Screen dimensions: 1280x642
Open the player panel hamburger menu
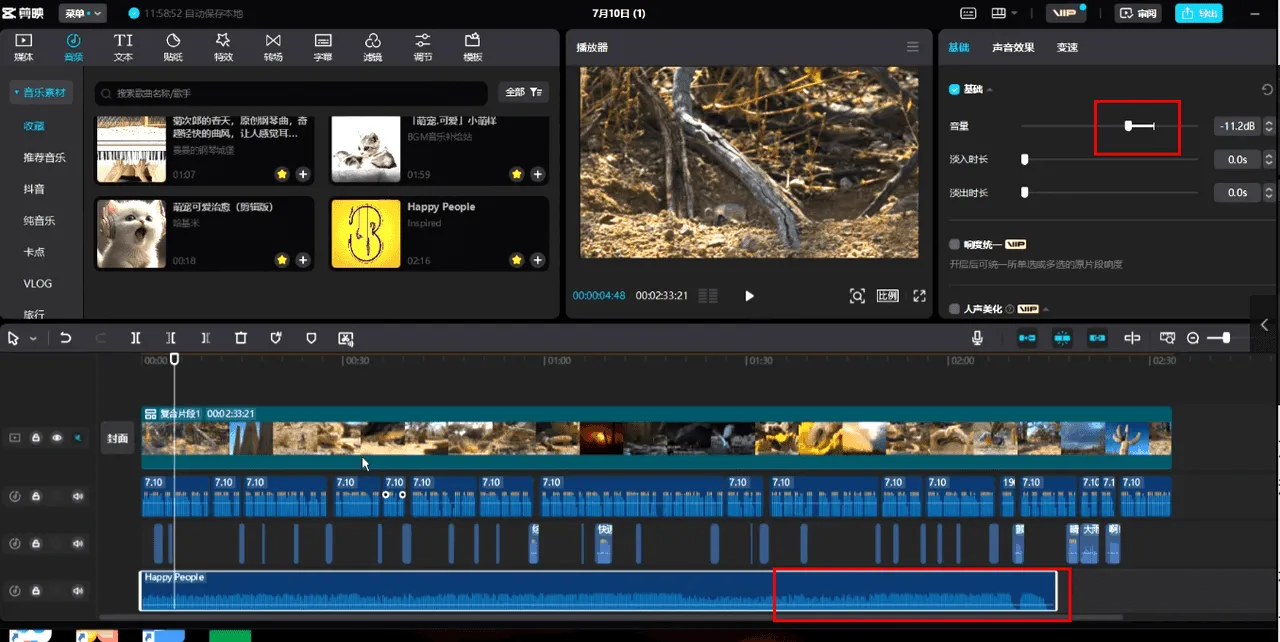point(912,47)
